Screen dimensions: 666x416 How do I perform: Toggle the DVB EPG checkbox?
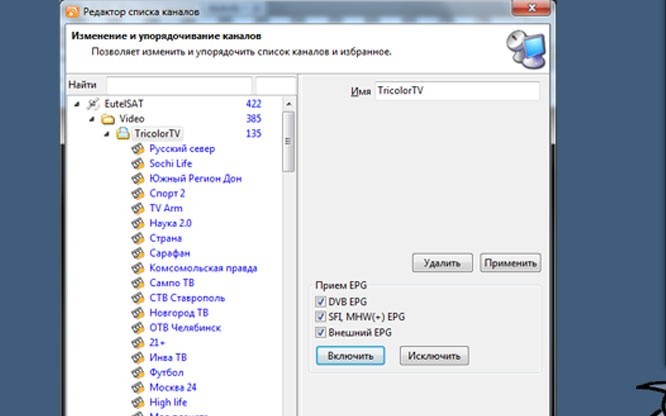point(320,301)
